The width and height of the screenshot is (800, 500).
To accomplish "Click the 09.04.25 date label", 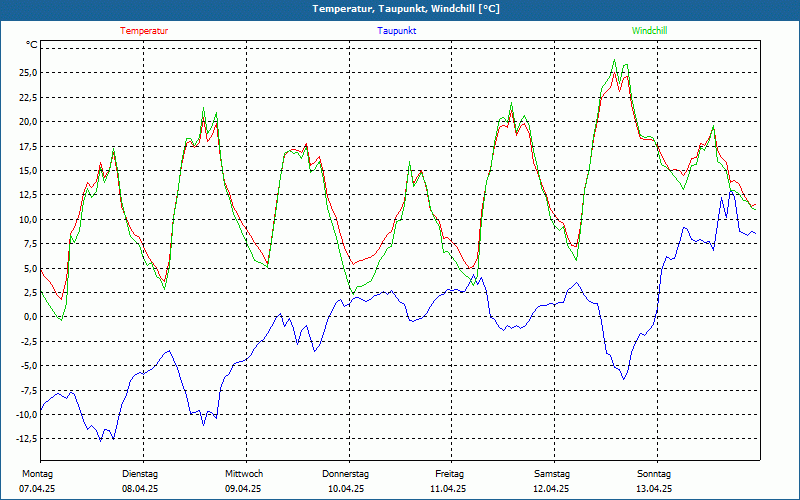I will pyautogui.click(x=243, y=489).
